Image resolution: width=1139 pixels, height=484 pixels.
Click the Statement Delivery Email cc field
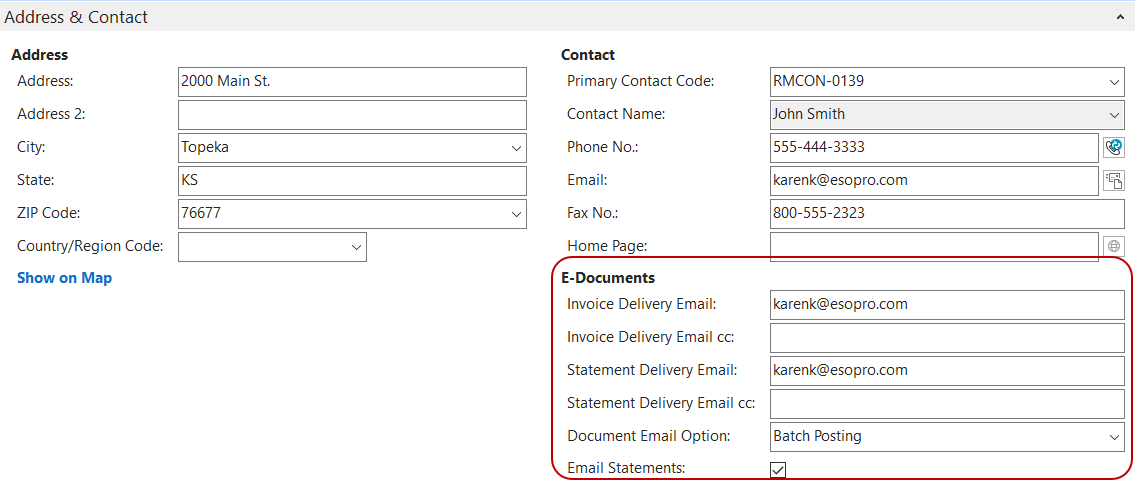tap(947, 404)
